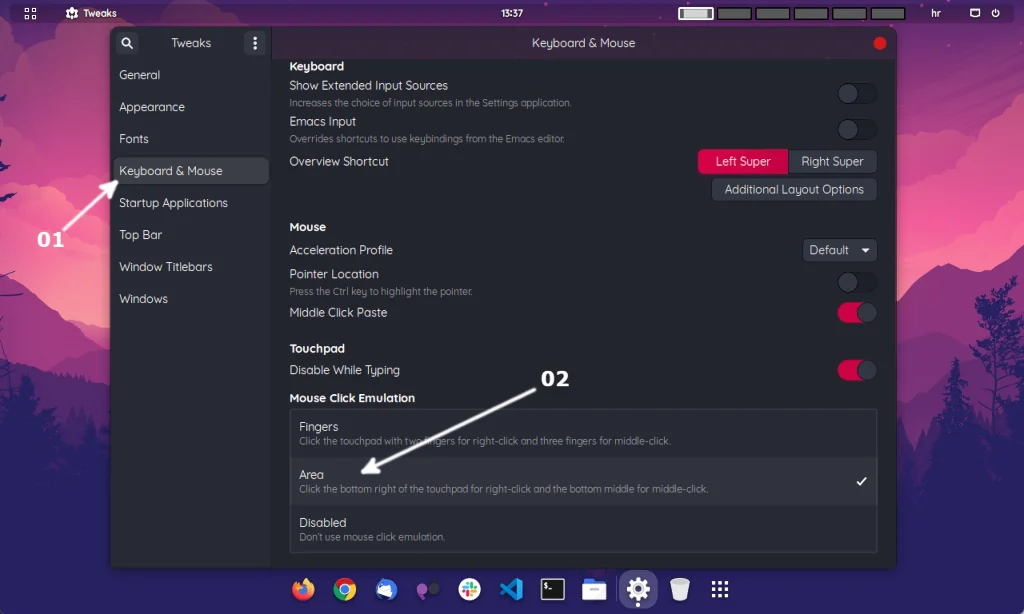Screen dimensions: 1024x614
Task: Turn off Disable While Typing
Action: point(856,370)
